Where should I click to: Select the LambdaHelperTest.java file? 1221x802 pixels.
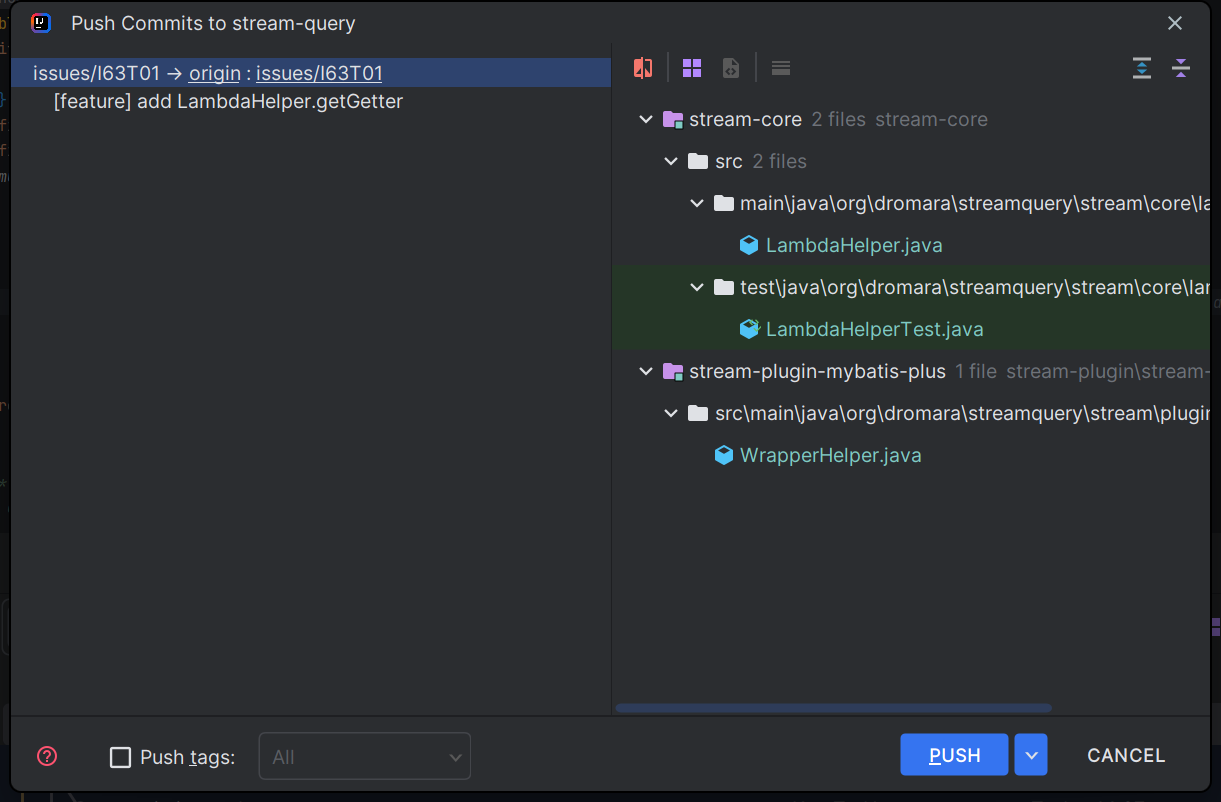pyautogui.click(x=874, y=329)
